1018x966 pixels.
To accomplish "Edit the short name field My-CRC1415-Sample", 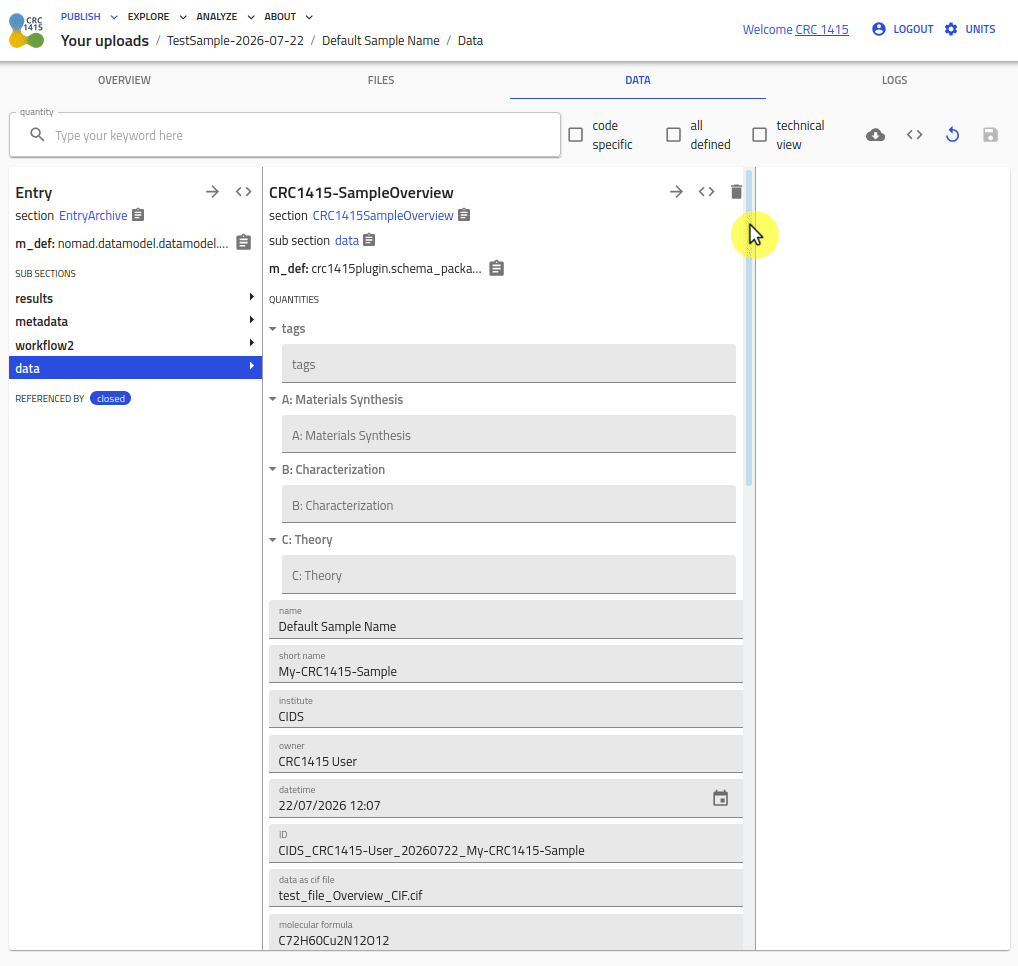I will 506,664.
